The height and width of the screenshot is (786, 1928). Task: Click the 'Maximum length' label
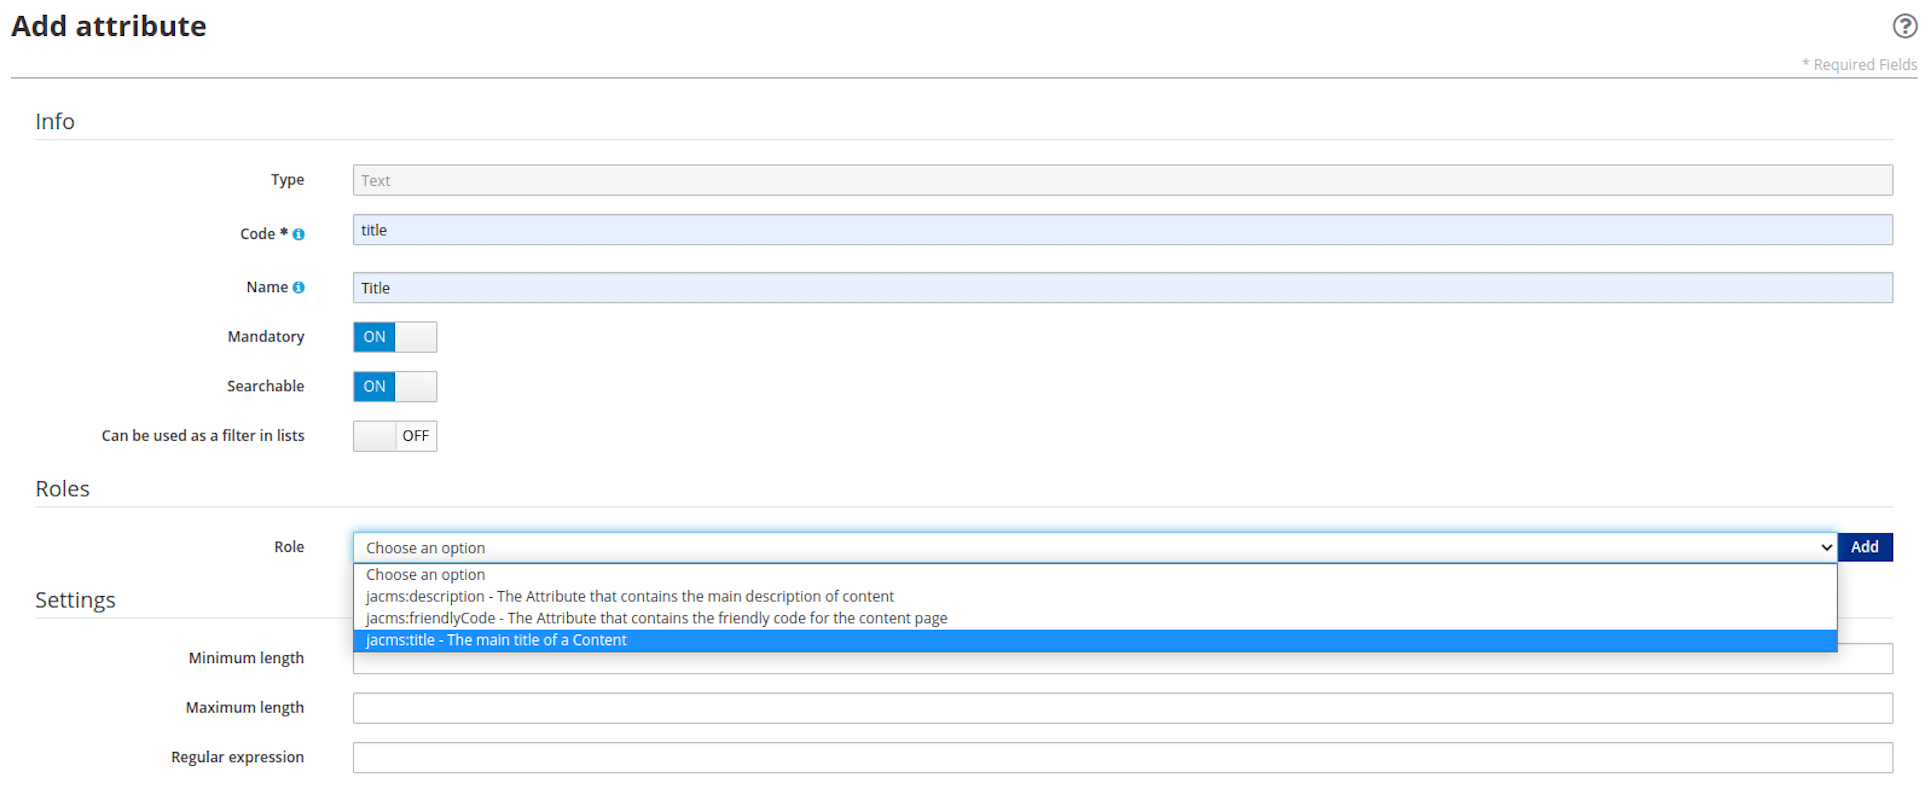coord(245,708)
